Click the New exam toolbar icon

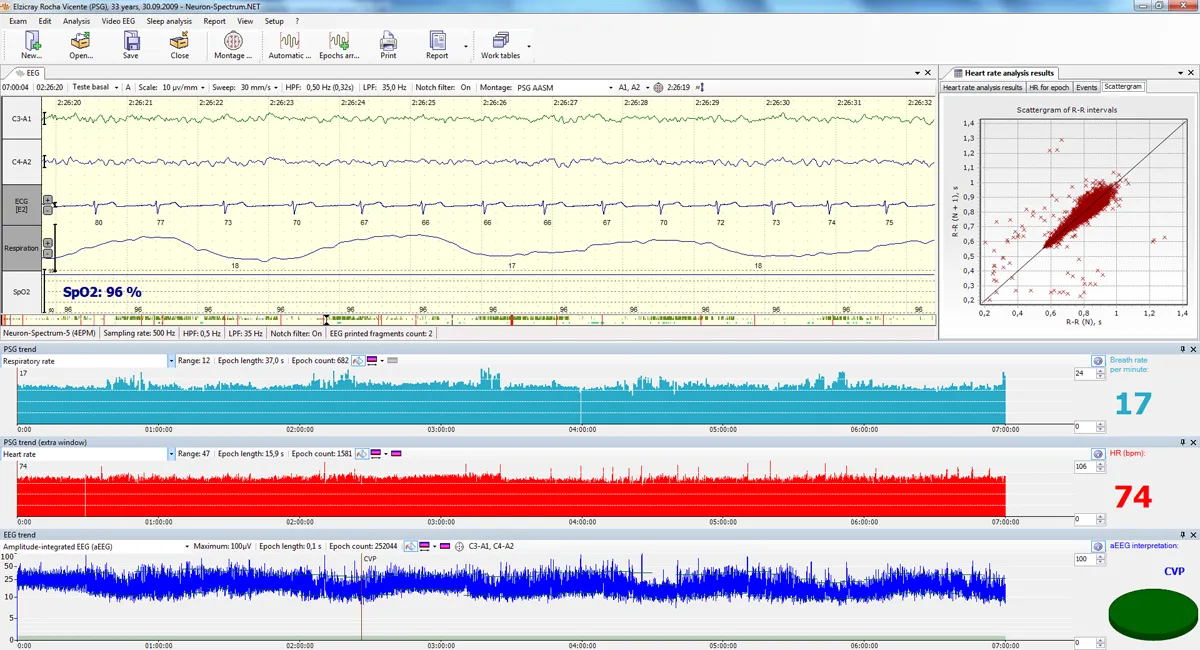(32, 42)
